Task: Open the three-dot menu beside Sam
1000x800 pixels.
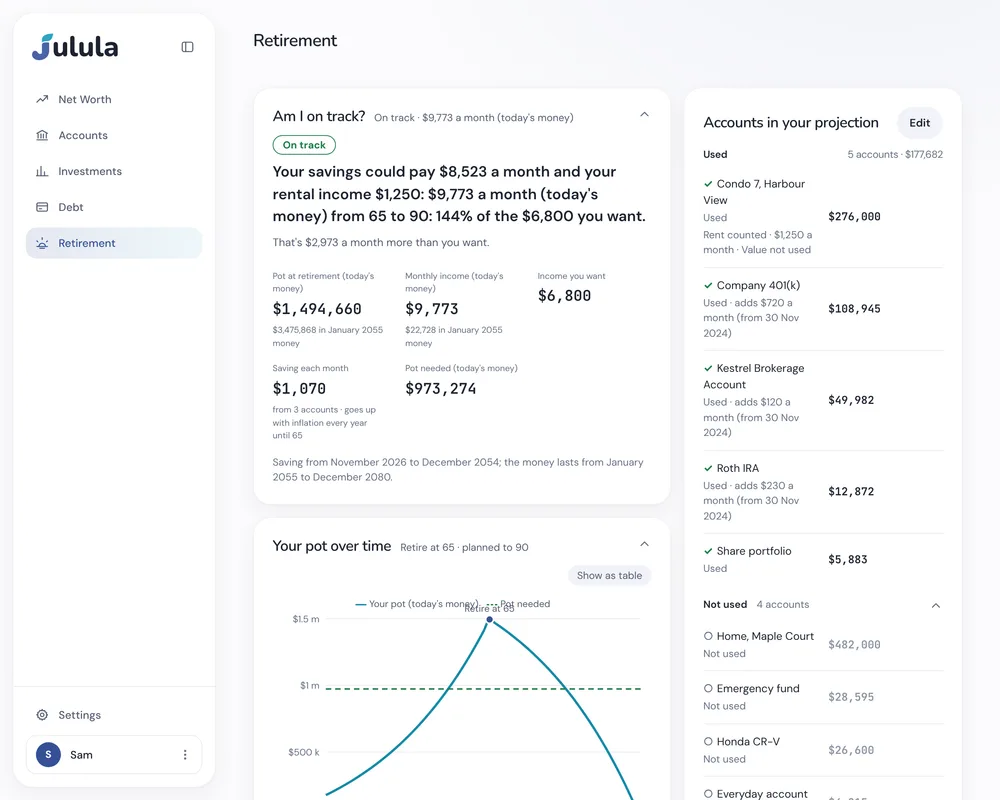Action: [185, 755]
